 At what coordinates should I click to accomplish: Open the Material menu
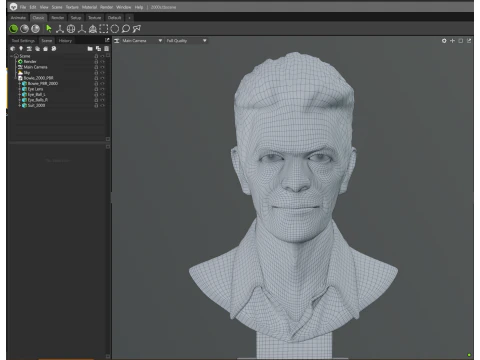click(x=89, y=7)
